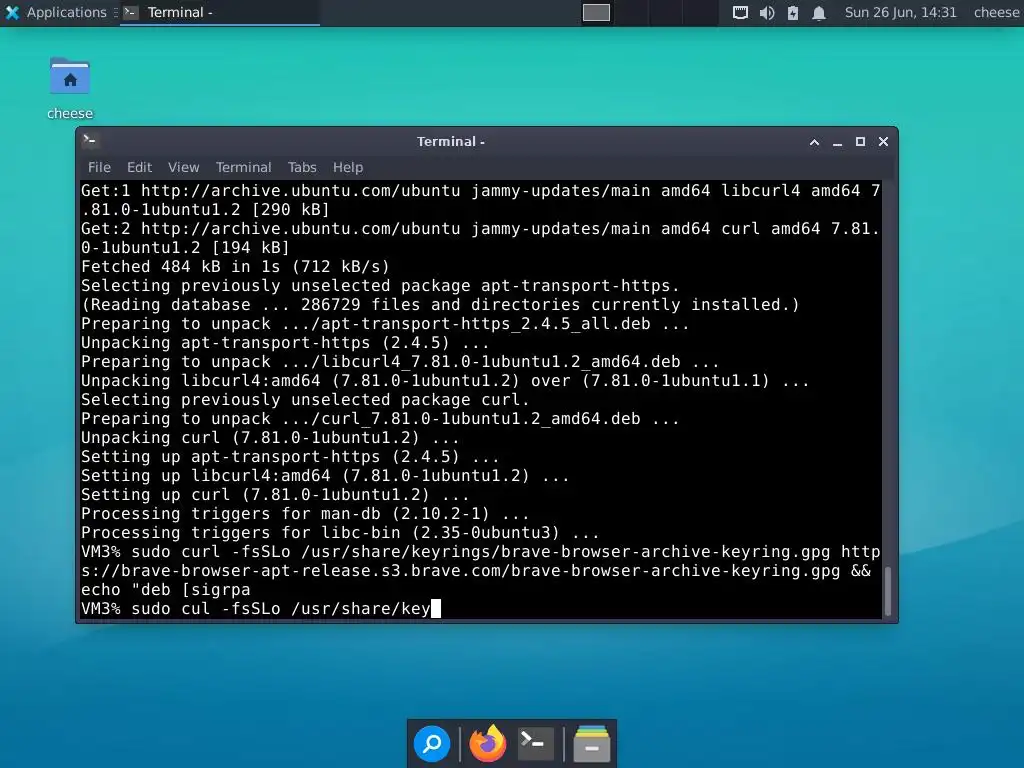Open the Terminal menu in menu bar

pyautogui.click(x=244, y=167)
